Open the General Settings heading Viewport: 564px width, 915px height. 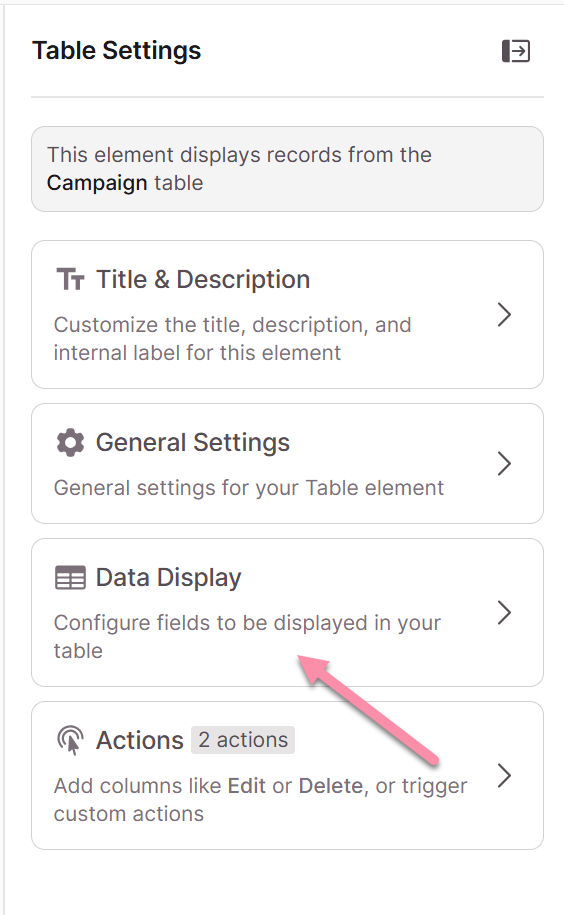click(x=193, y=442)
